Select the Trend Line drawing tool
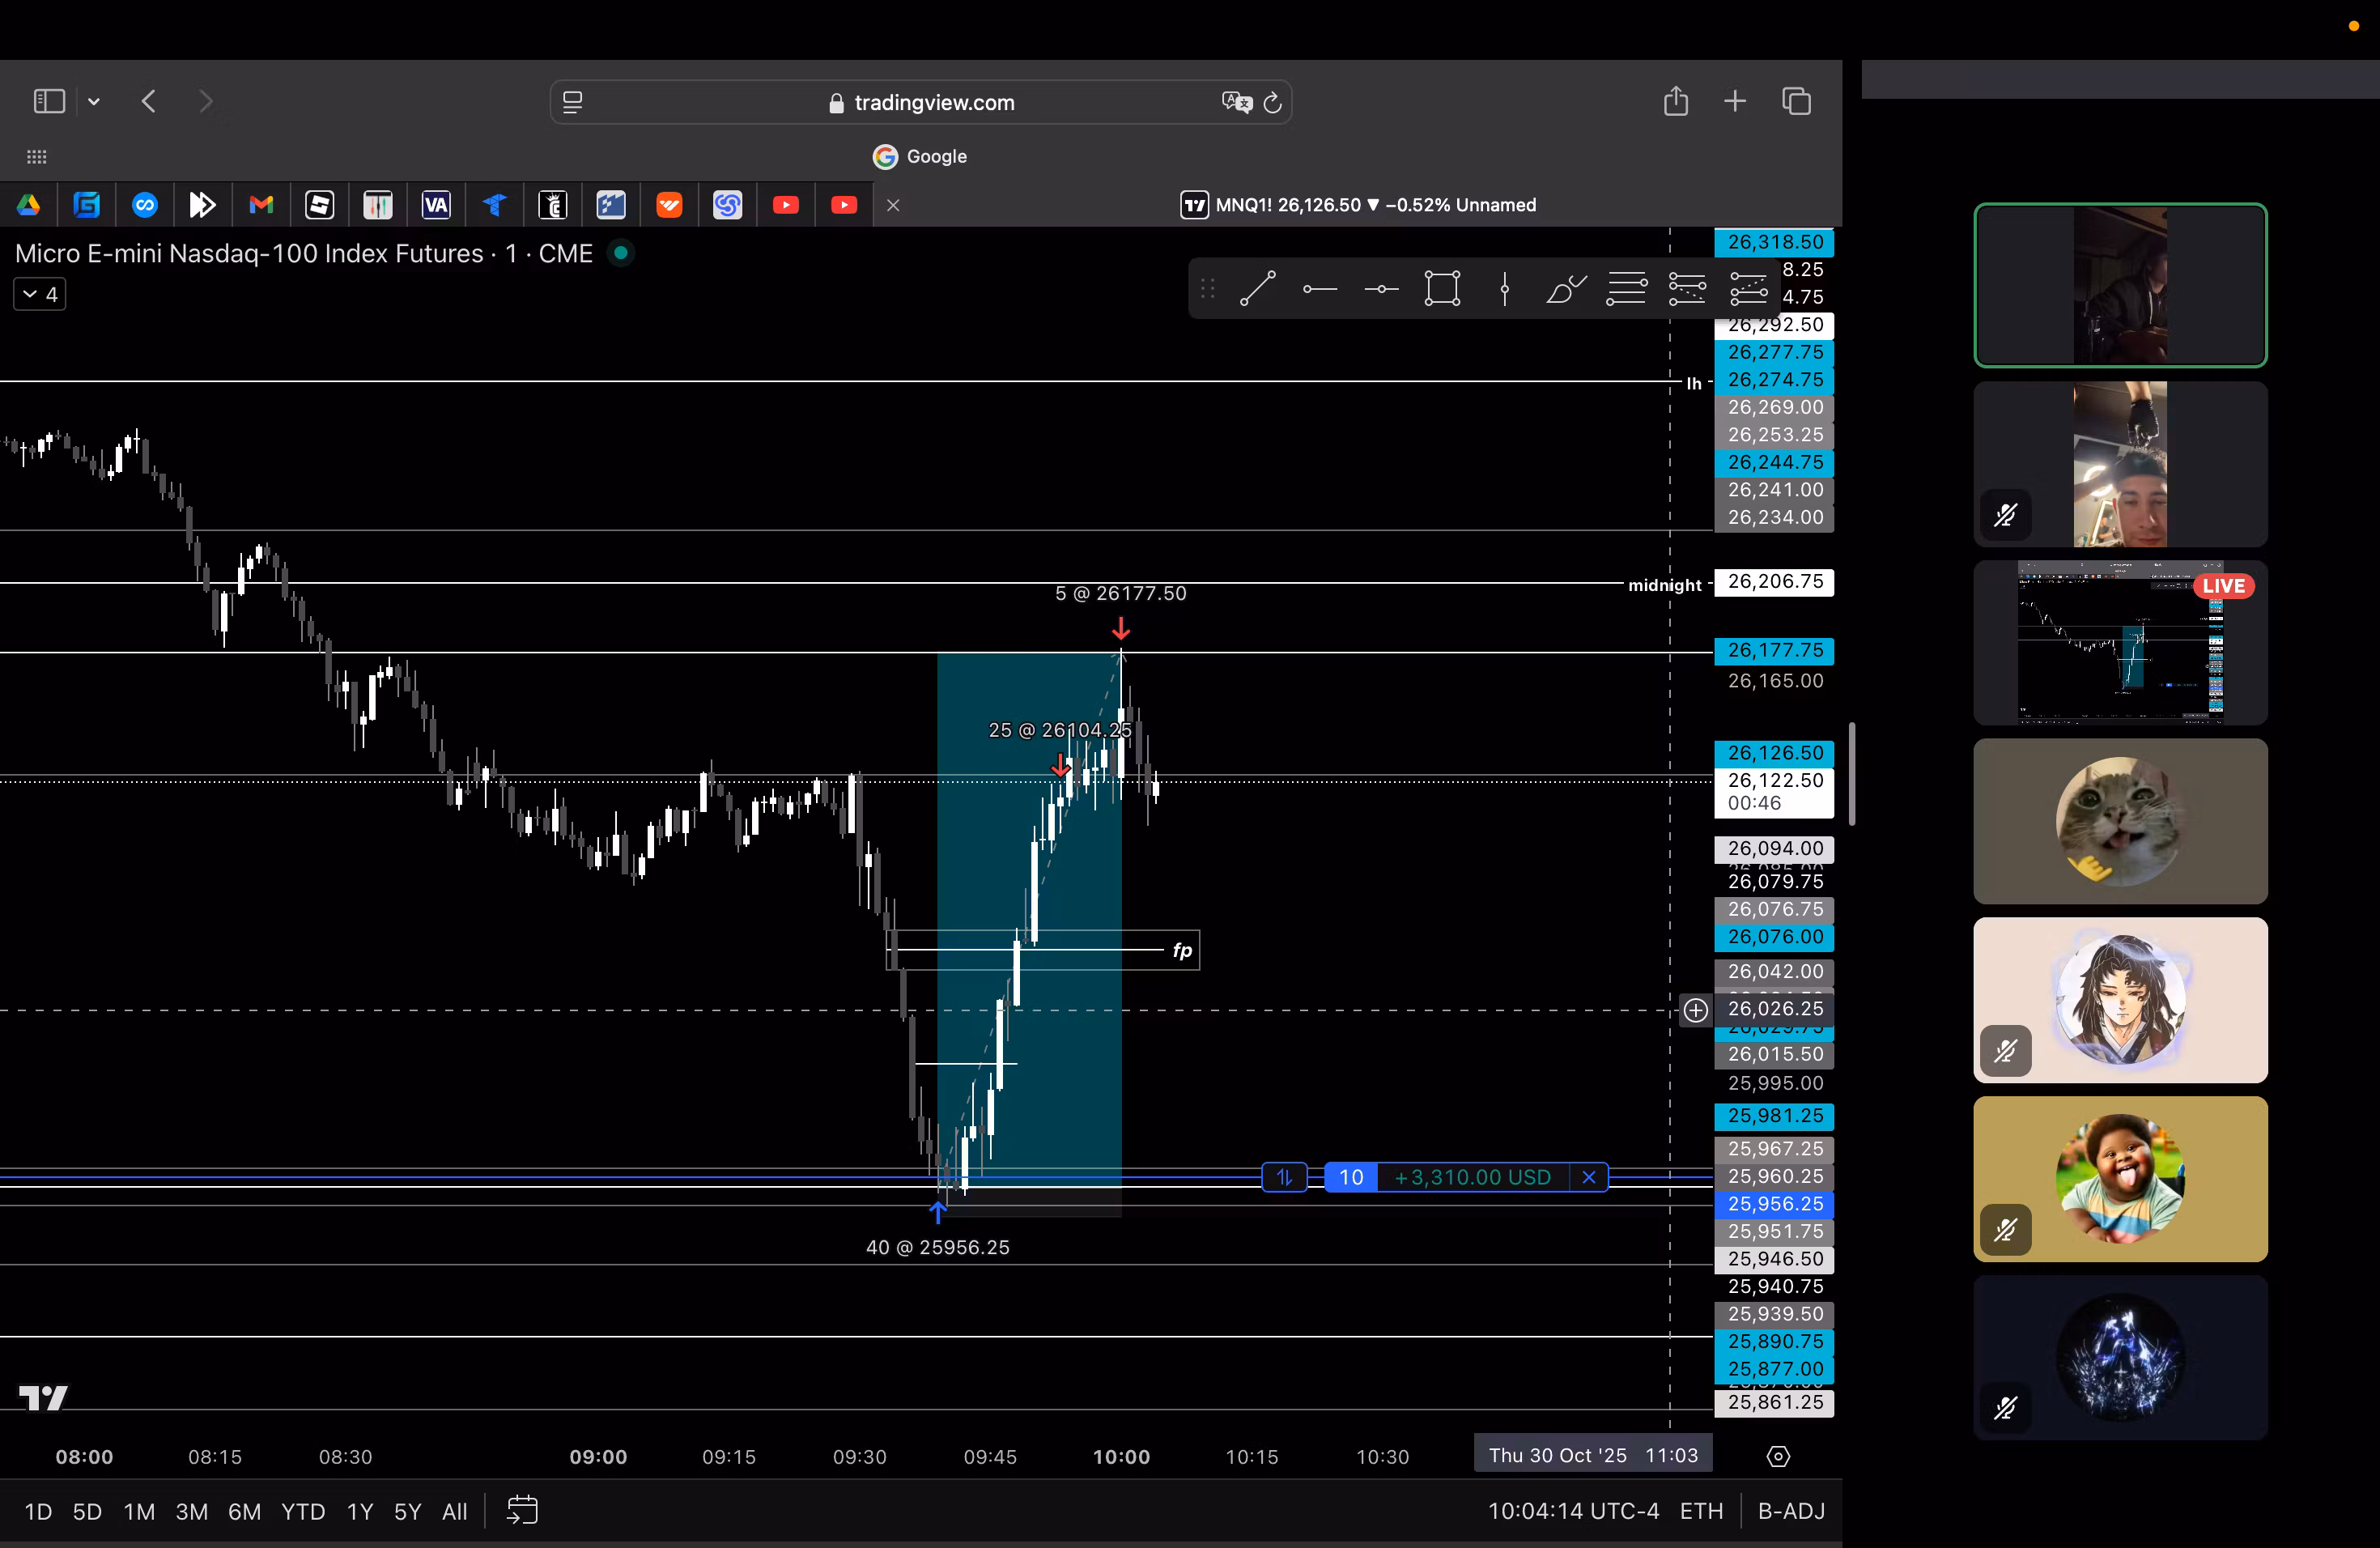This screenshot has width=2380, height=1548. pyautogui.click(x=1257, y=289)
